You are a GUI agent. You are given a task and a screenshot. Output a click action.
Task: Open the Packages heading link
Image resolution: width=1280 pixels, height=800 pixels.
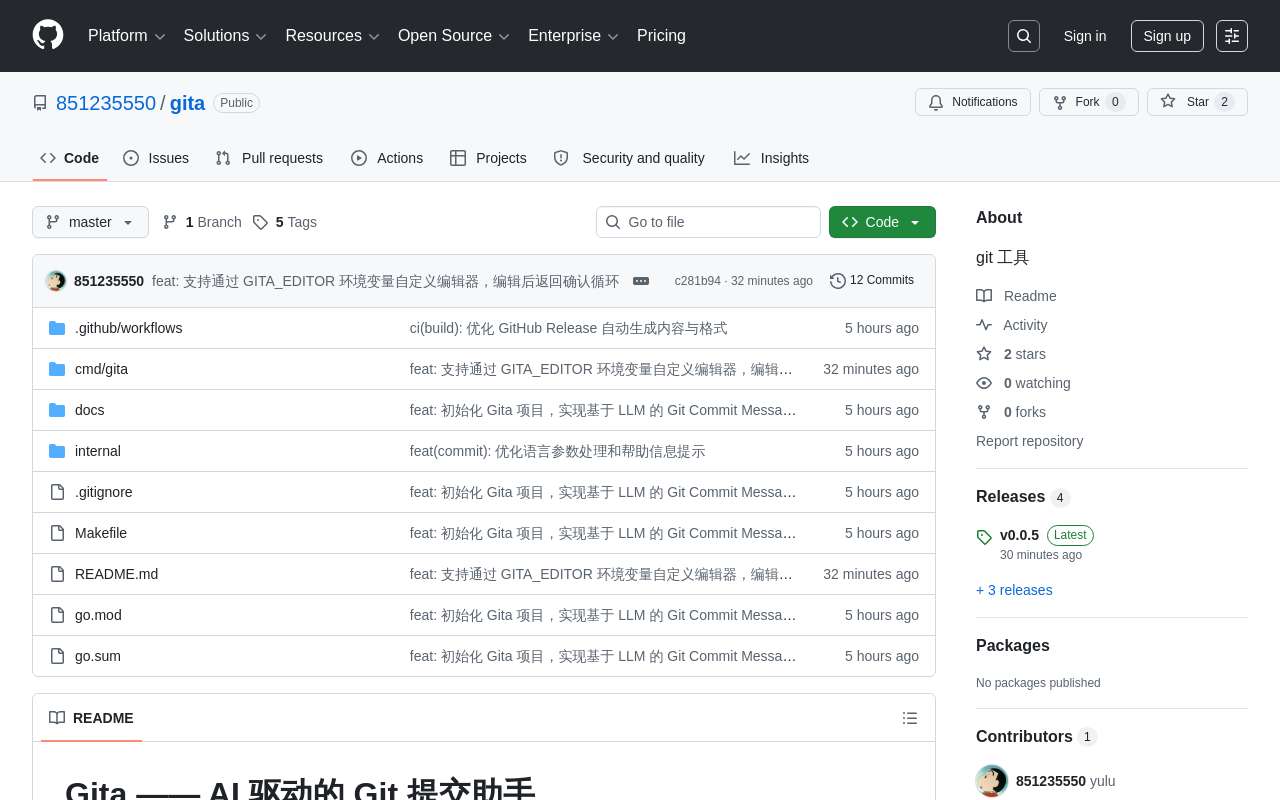pyautogui.click(x=1013, y=646)
